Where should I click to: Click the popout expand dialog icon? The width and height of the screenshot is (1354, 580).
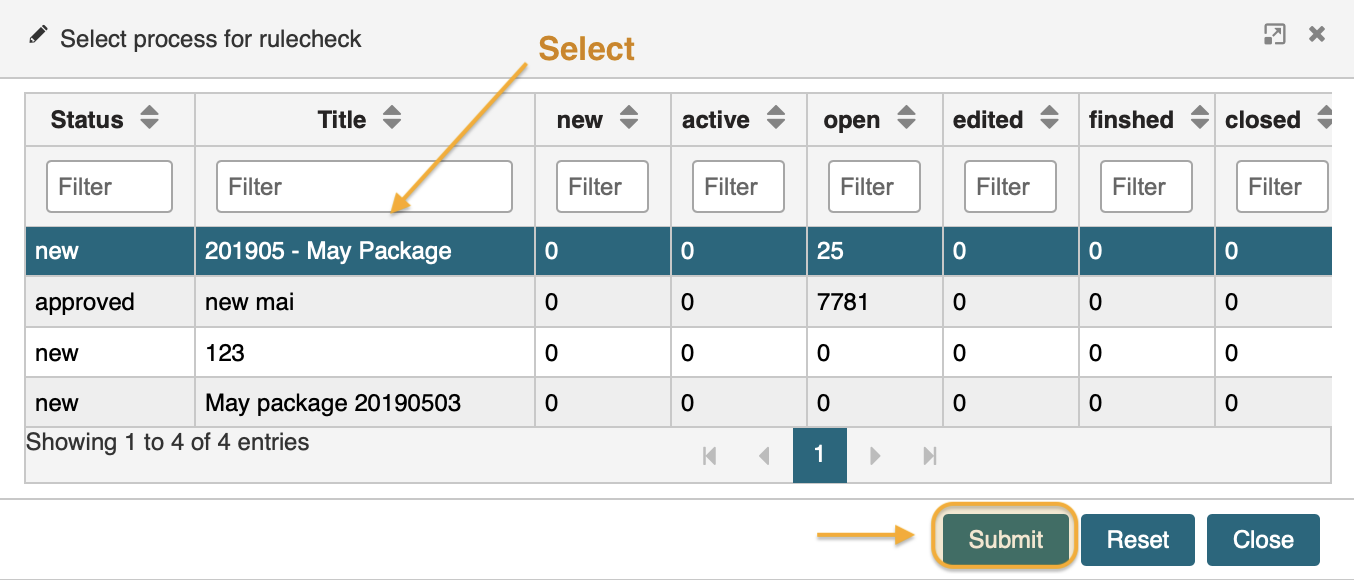click(1274, 35)
